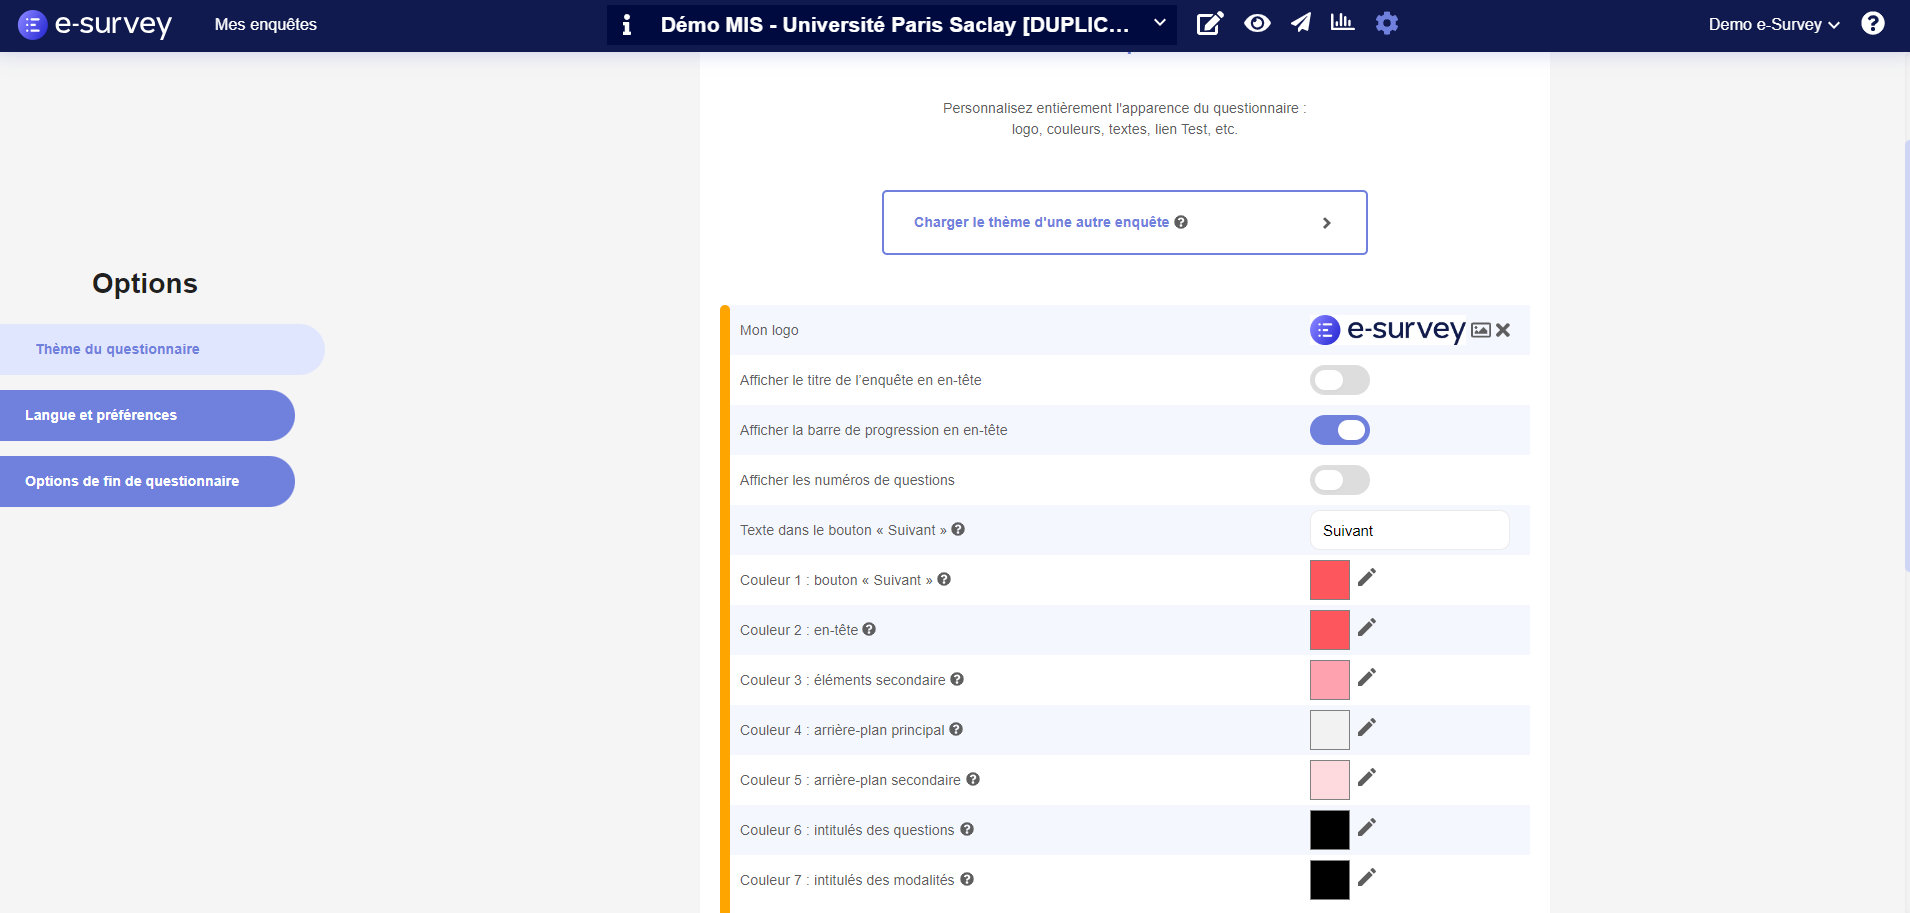Screen dimensions: 1910x913
Task: Expand the load theme chevron arrow
Action: tap(1328, 222)
